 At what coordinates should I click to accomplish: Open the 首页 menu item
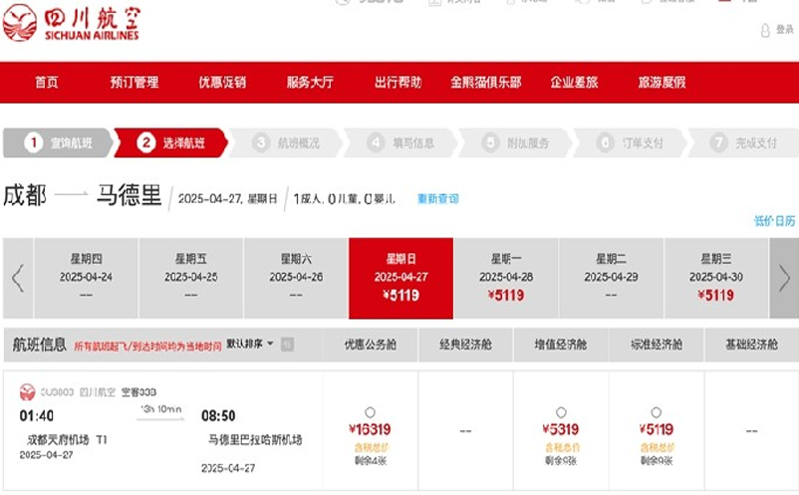pos(46,82)
